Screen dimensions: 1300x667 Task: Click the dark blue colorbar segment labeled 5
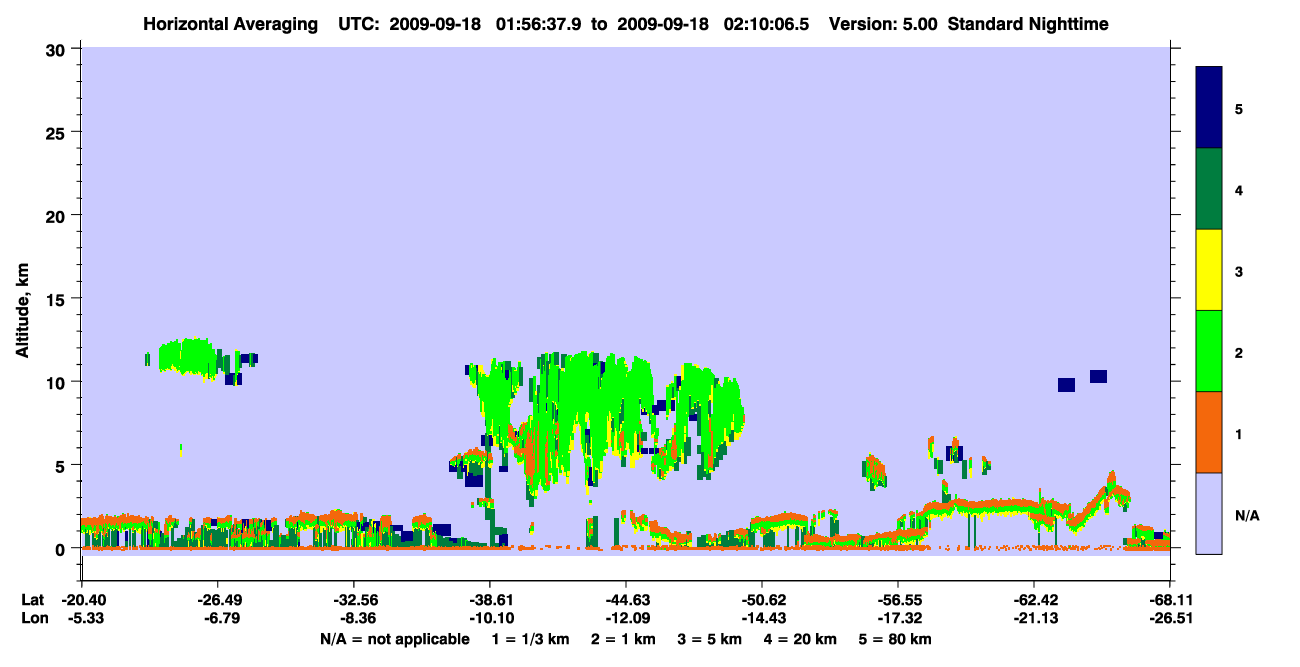[1209, 108]
